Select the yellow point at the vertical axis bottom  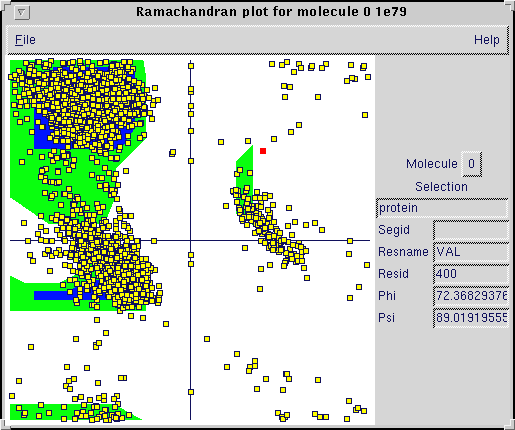point(191,392)
